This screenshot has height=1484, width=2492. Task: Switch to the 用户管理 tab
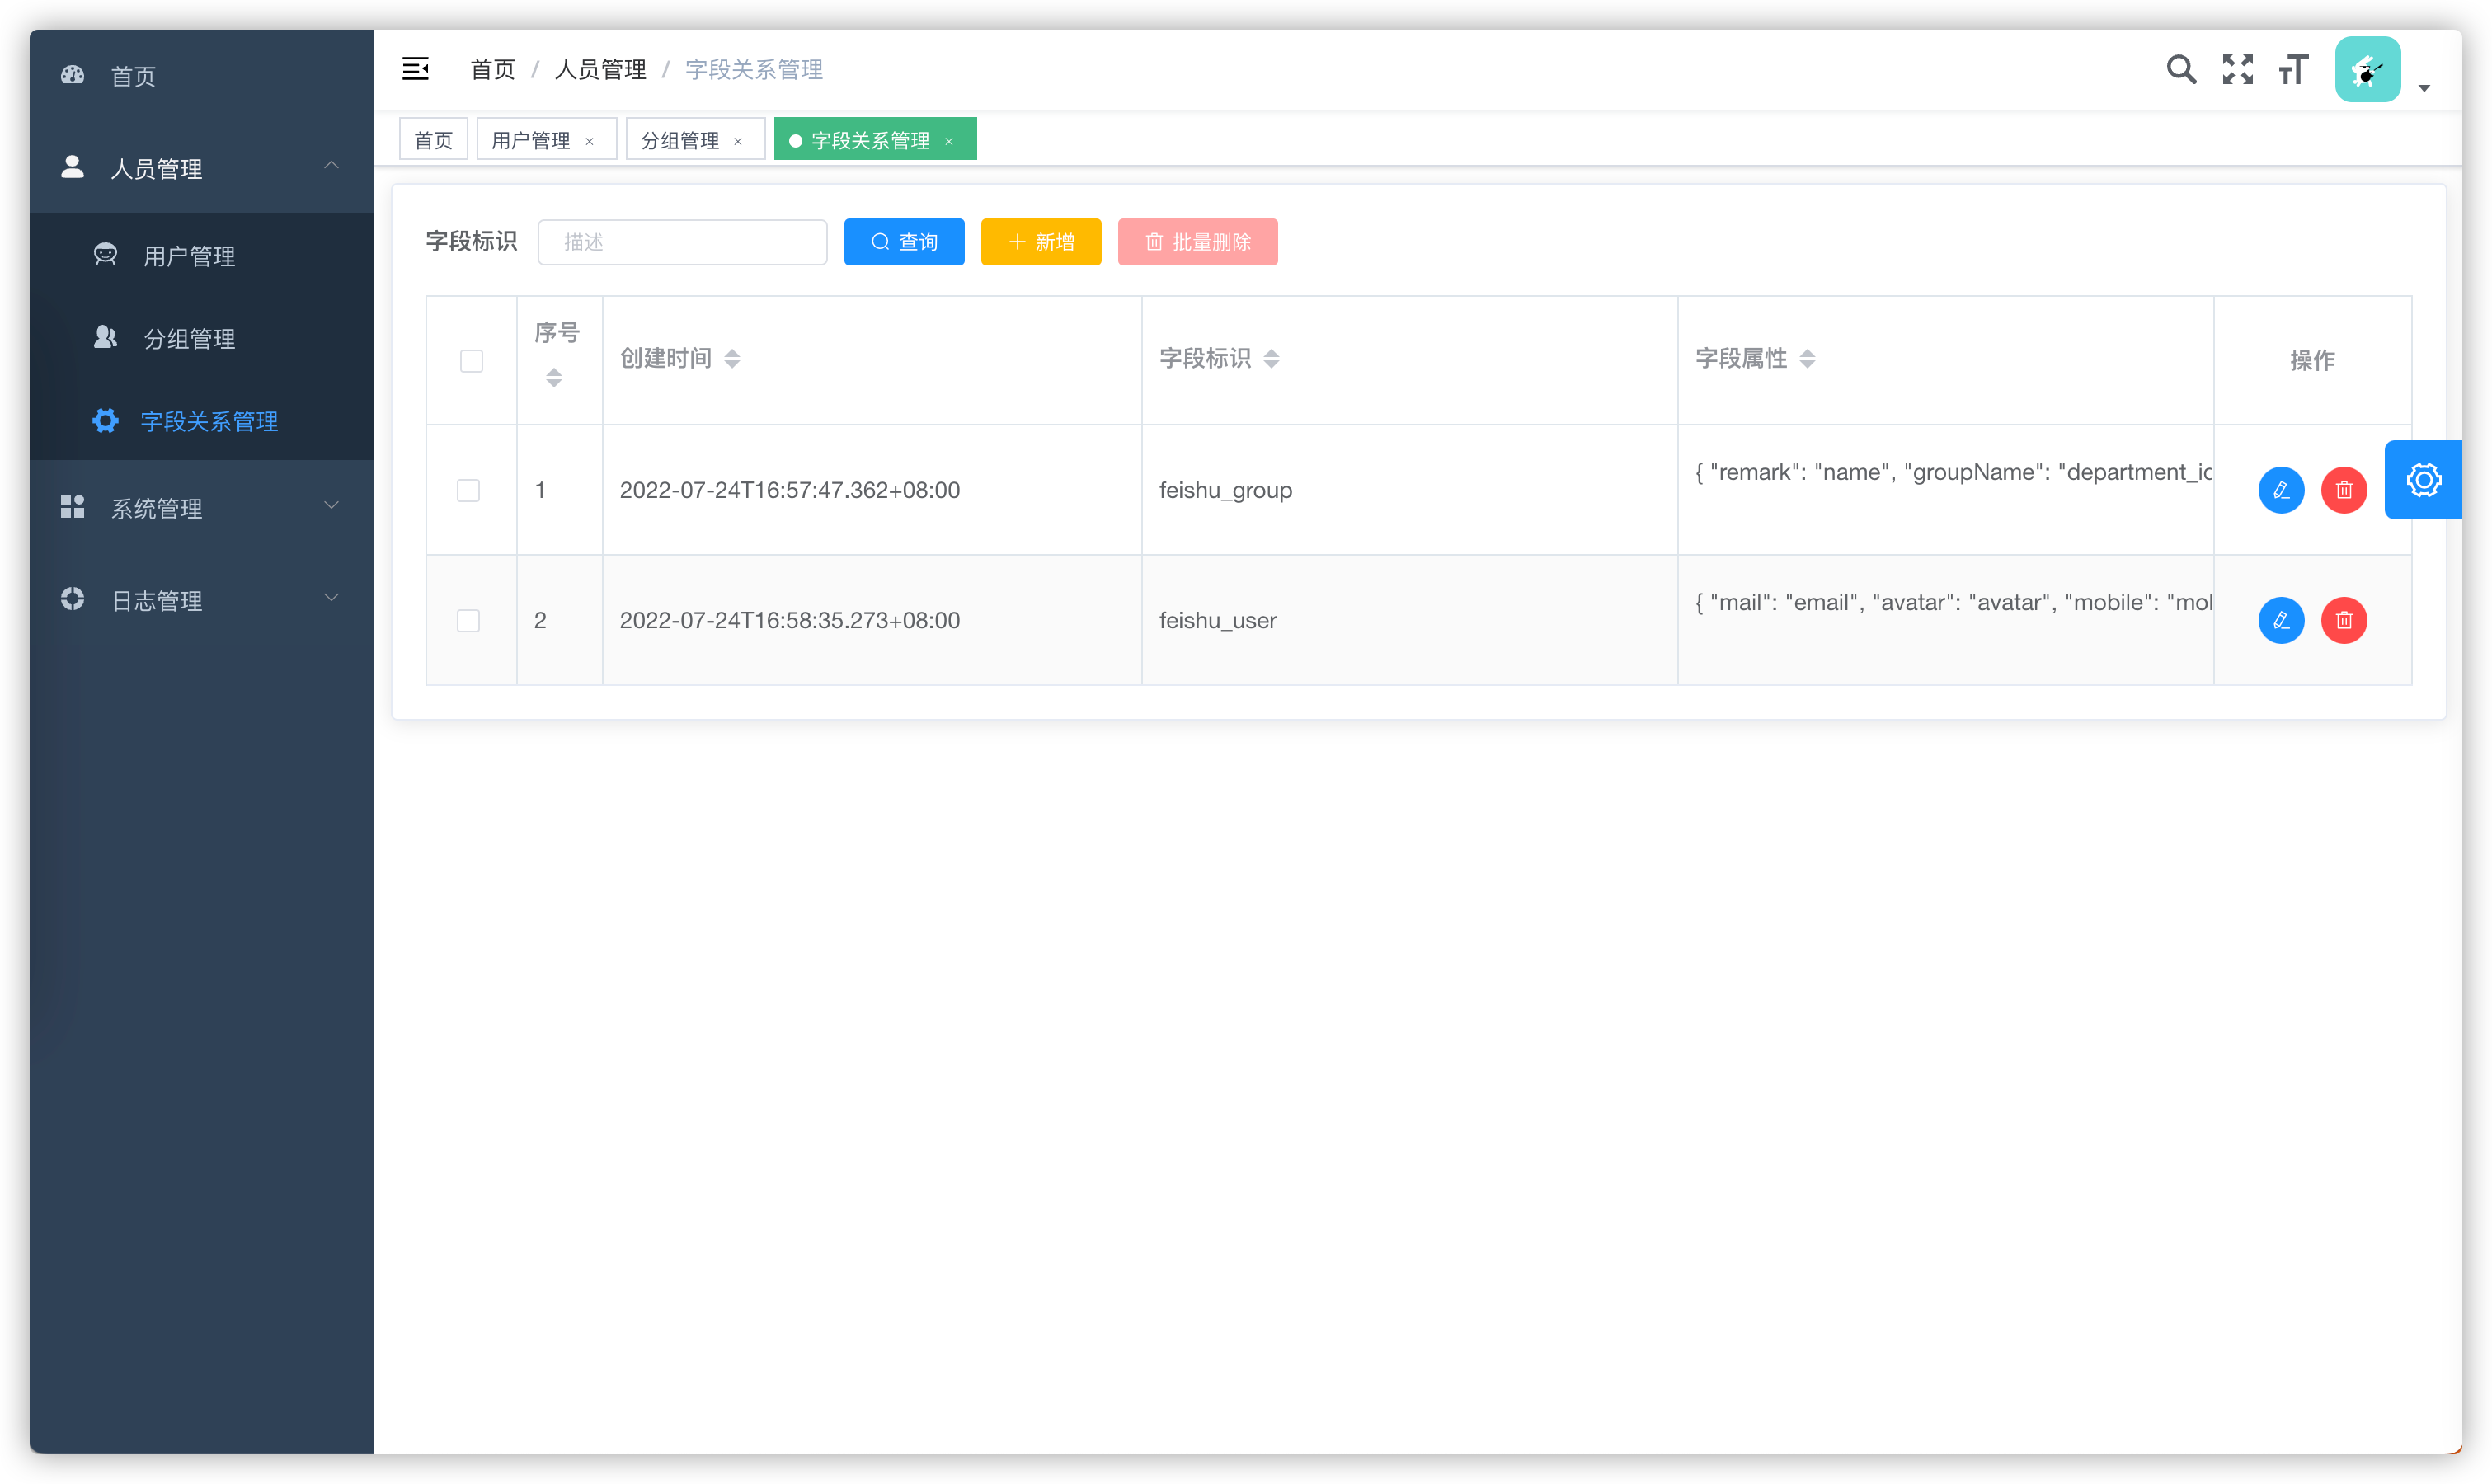[531, 140]
